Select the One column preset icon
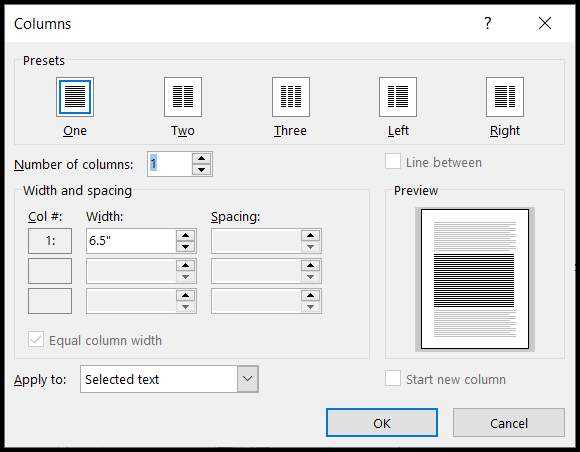Viewport: 580px width, 452px height. [x=75, y=97]
